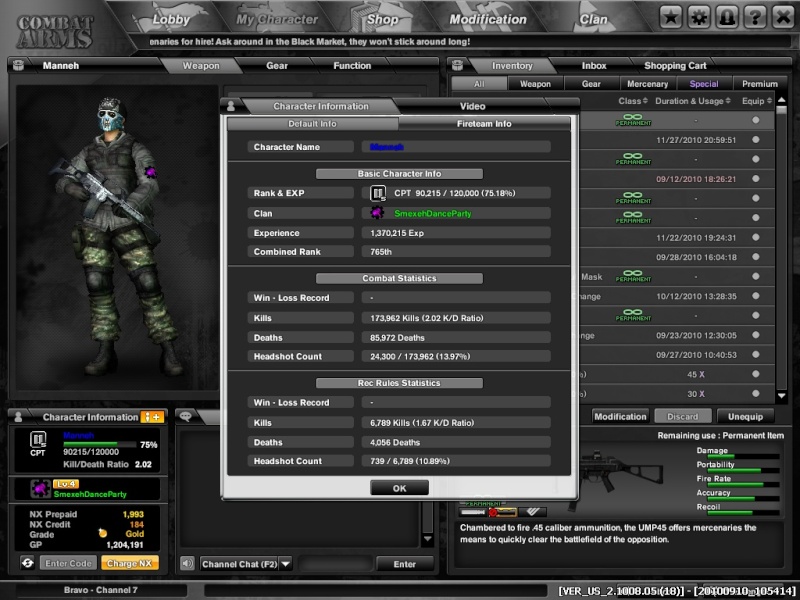Image resolution: width=800 pixels, height=600 pixels.
Task: Click the Damage stat bar
Action: coord(743,456)
